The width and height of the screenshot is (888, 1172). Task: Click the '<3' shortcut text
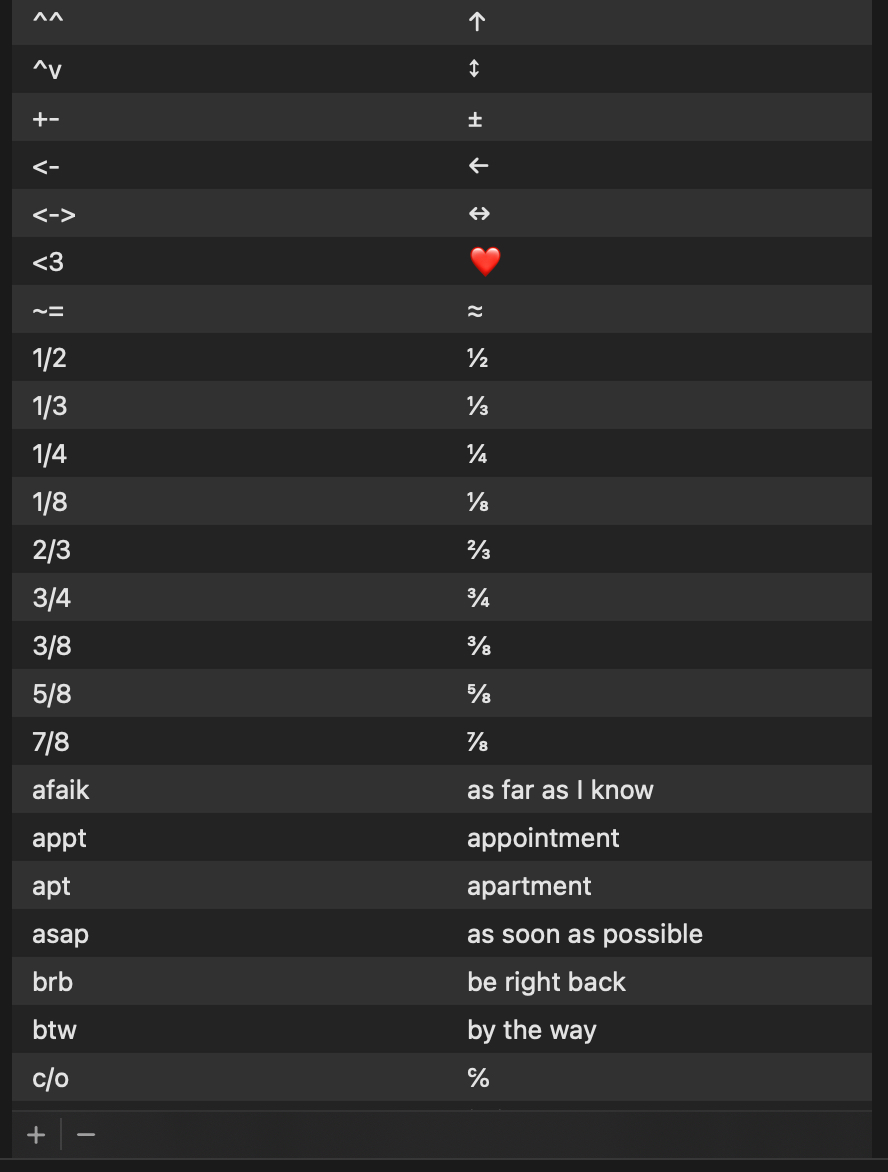[48, 262]
